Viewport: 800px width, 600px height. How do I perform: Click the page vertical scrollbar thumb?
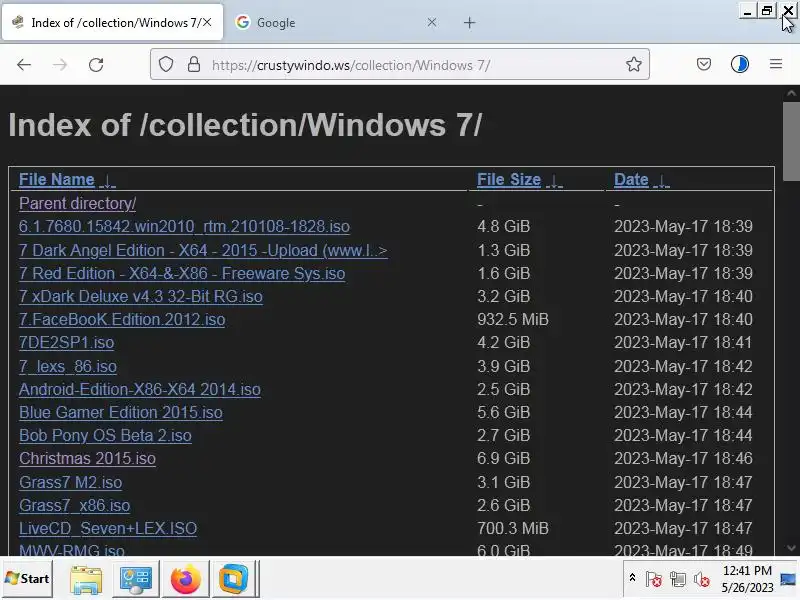coord(791,141)
